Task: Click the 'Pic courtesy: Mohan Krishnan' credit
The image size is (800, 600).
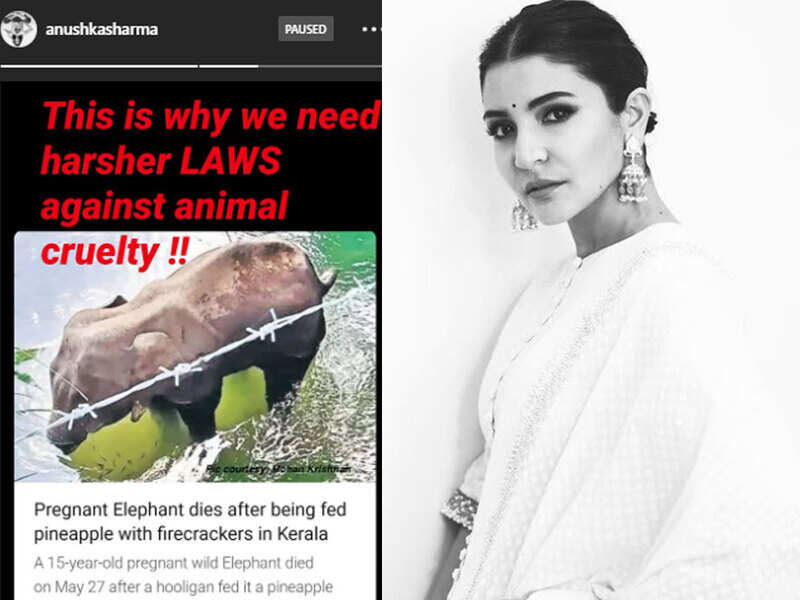Action: [x=279, y=469]
